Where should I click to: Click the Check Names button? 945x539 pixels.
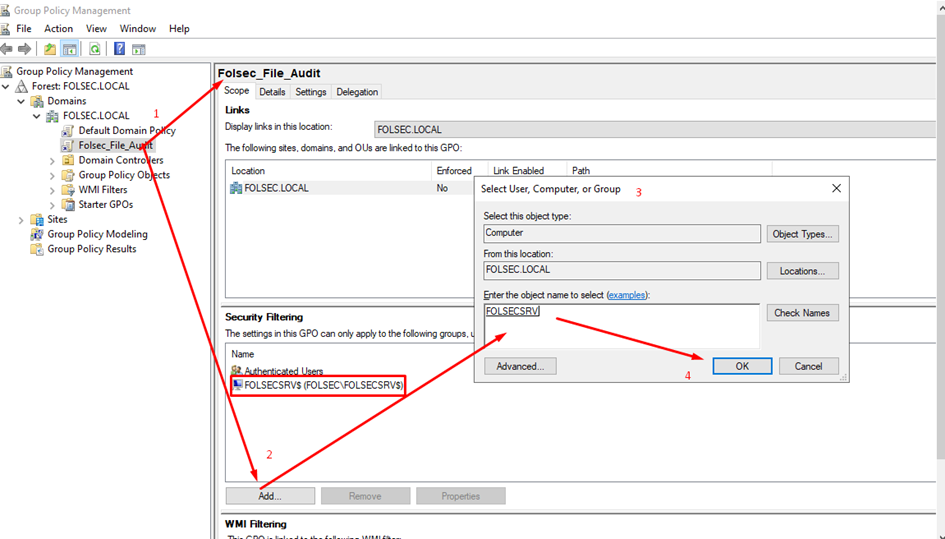801,313
